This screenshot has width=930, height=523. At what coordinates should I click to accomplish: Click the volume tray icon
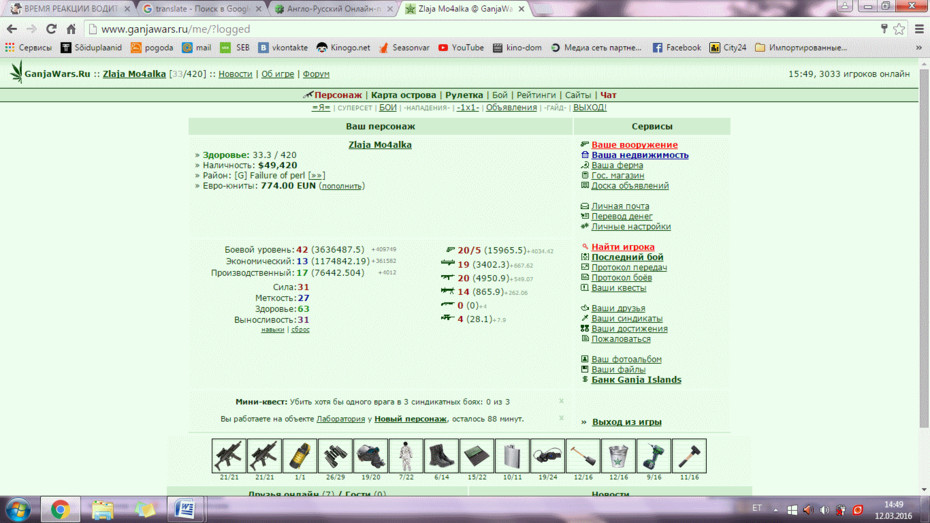[x=824, y=510]
